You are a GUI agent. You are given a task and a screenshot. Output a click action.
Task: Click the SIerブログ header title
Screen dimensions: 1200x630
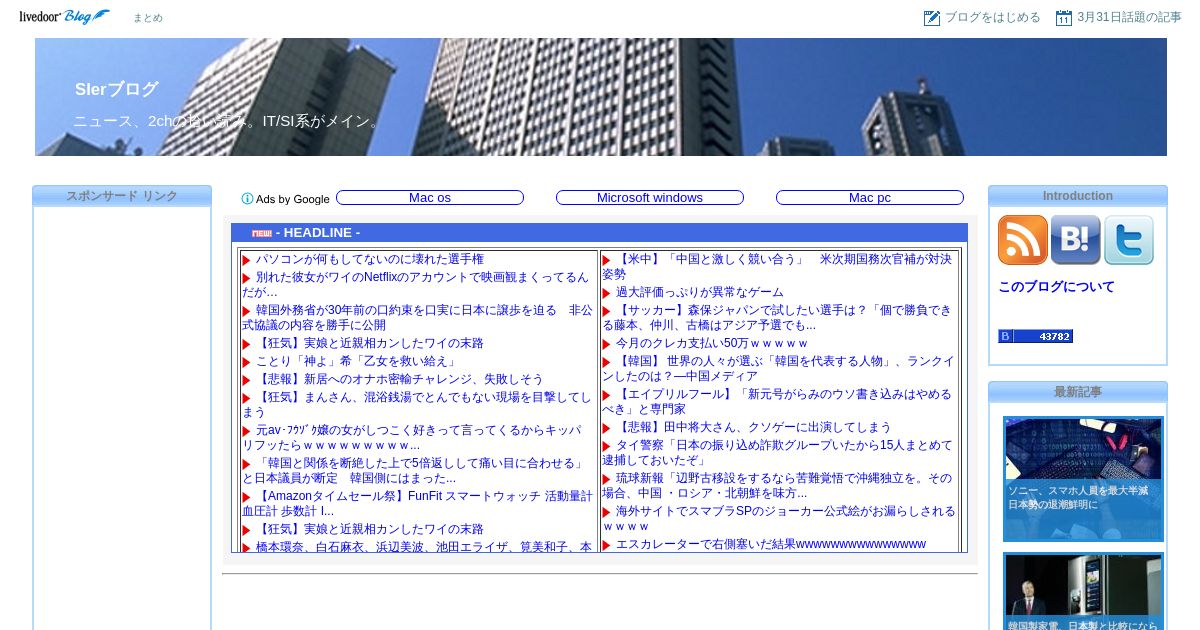point(117,89)
